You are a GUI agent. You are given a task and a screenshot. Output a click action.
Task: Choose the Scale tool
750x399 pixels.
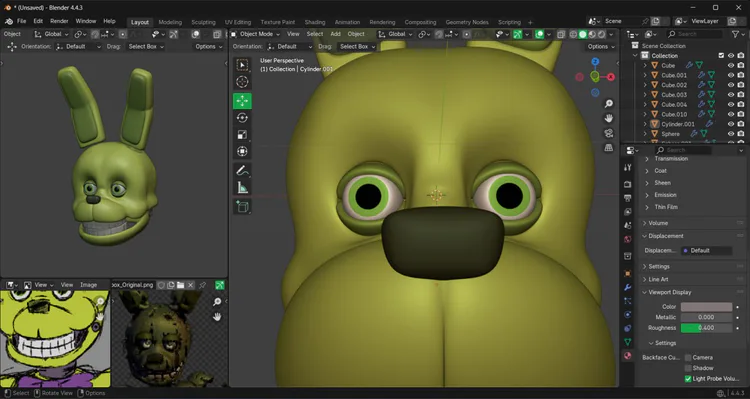click(x=243, y=134)
